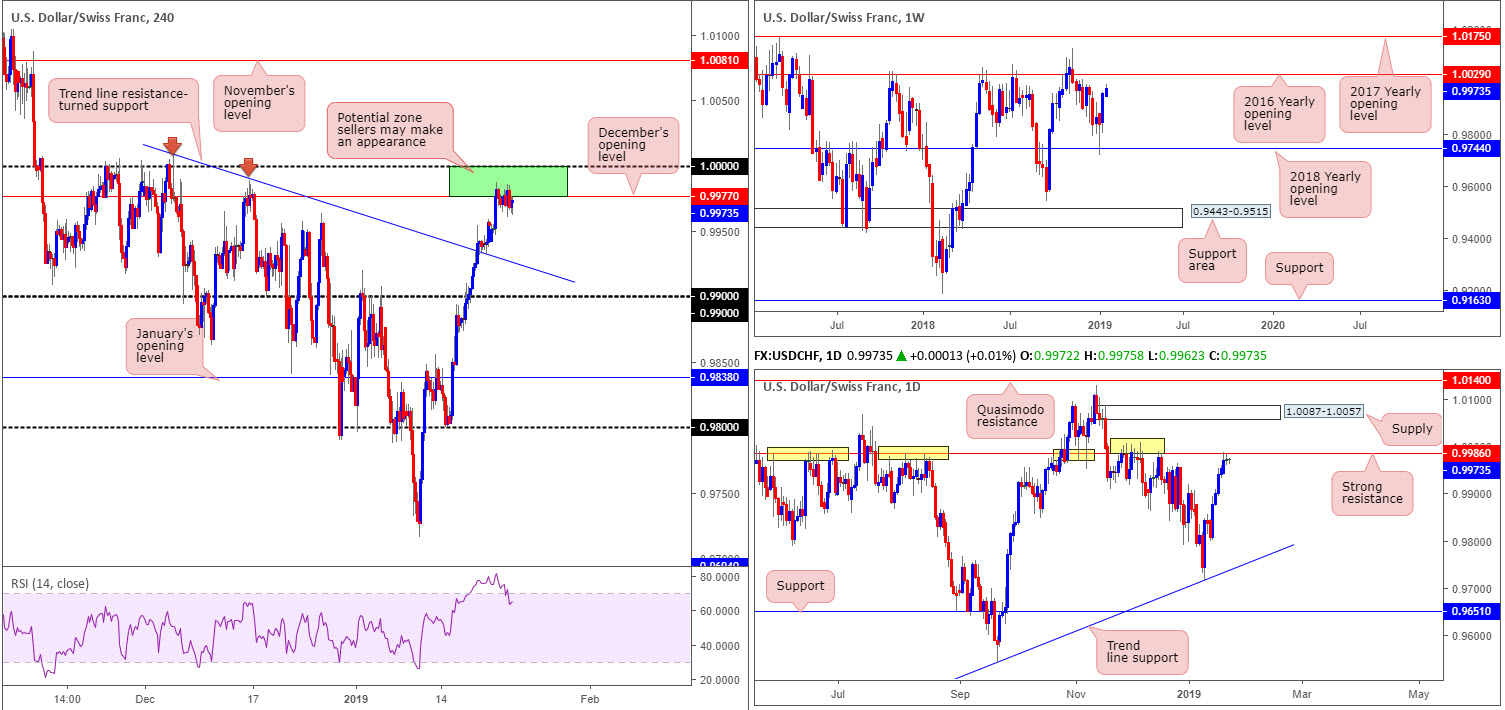1505x710 pixels.
Task: Click the 40.0000 RSI axis value
Action: pyautogui.click(x=718, y=646)
